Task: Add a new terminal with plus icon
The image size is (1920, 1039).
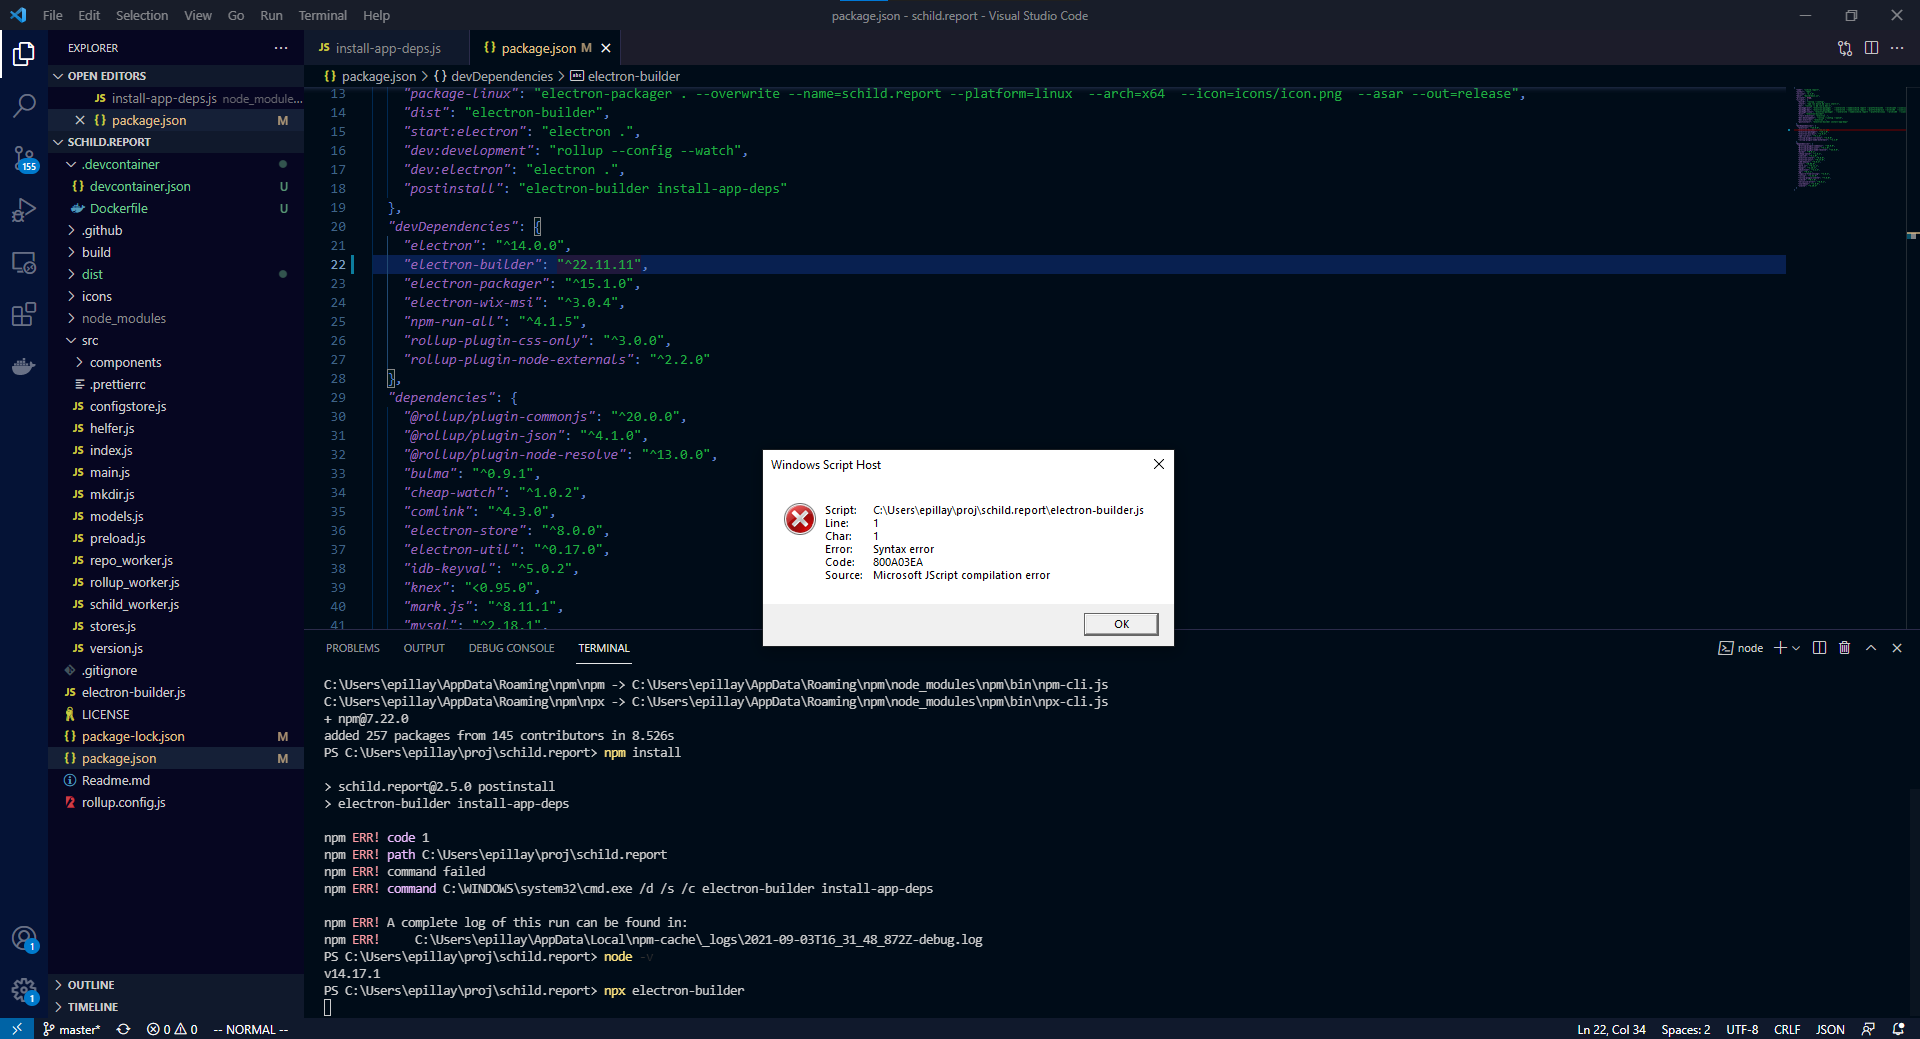Action: [x=1780, y=648]
